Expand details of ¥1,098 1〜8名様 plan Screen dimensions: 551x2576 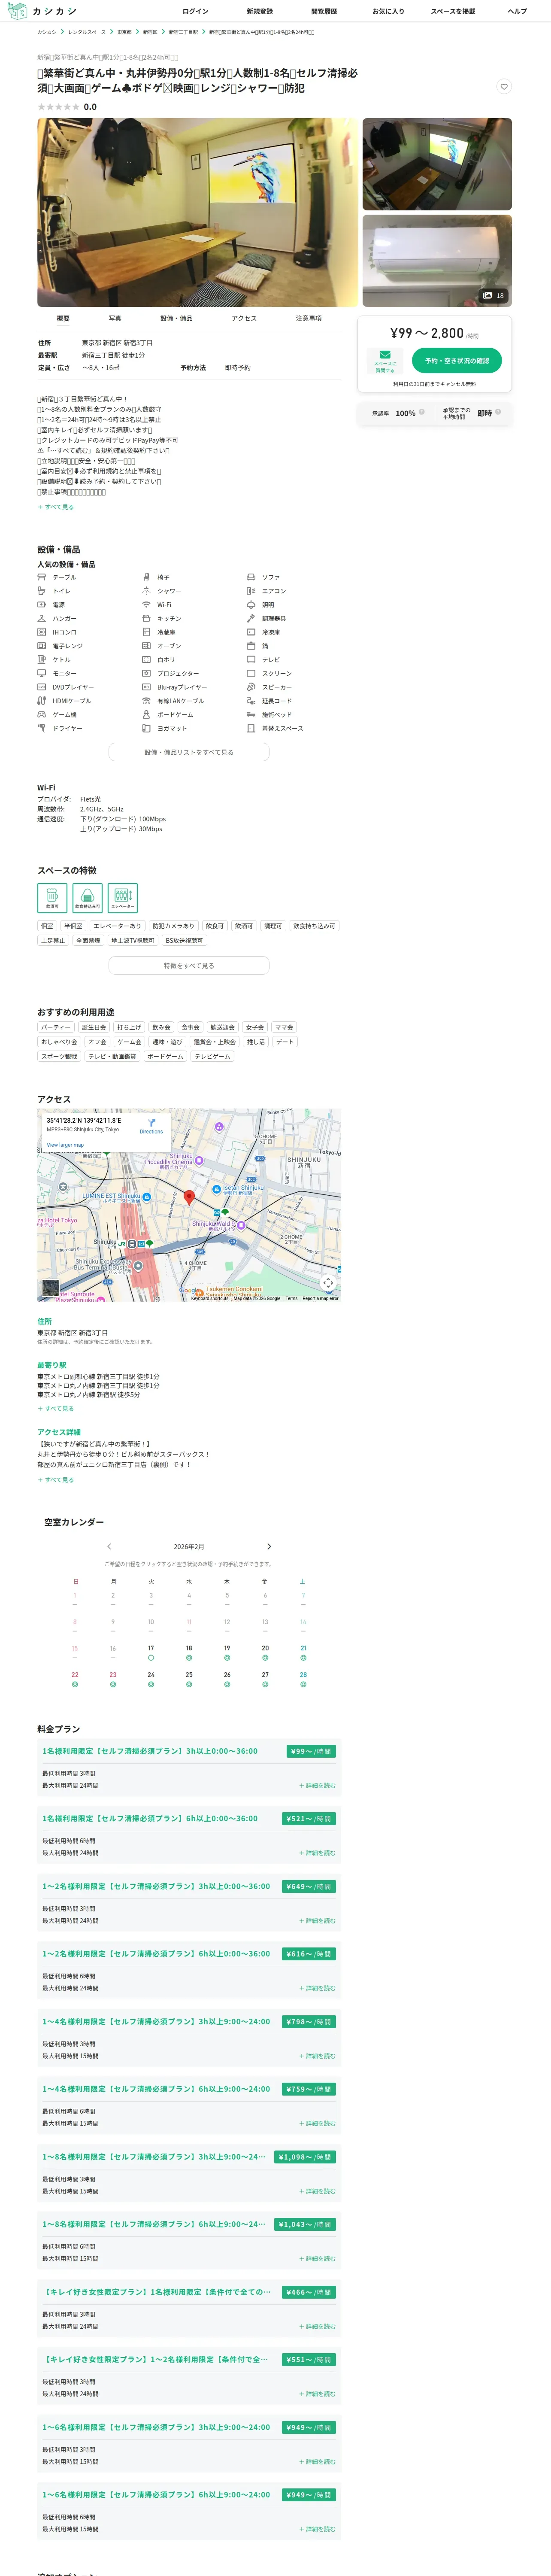pyautogui.click(x=317, y=2191)
